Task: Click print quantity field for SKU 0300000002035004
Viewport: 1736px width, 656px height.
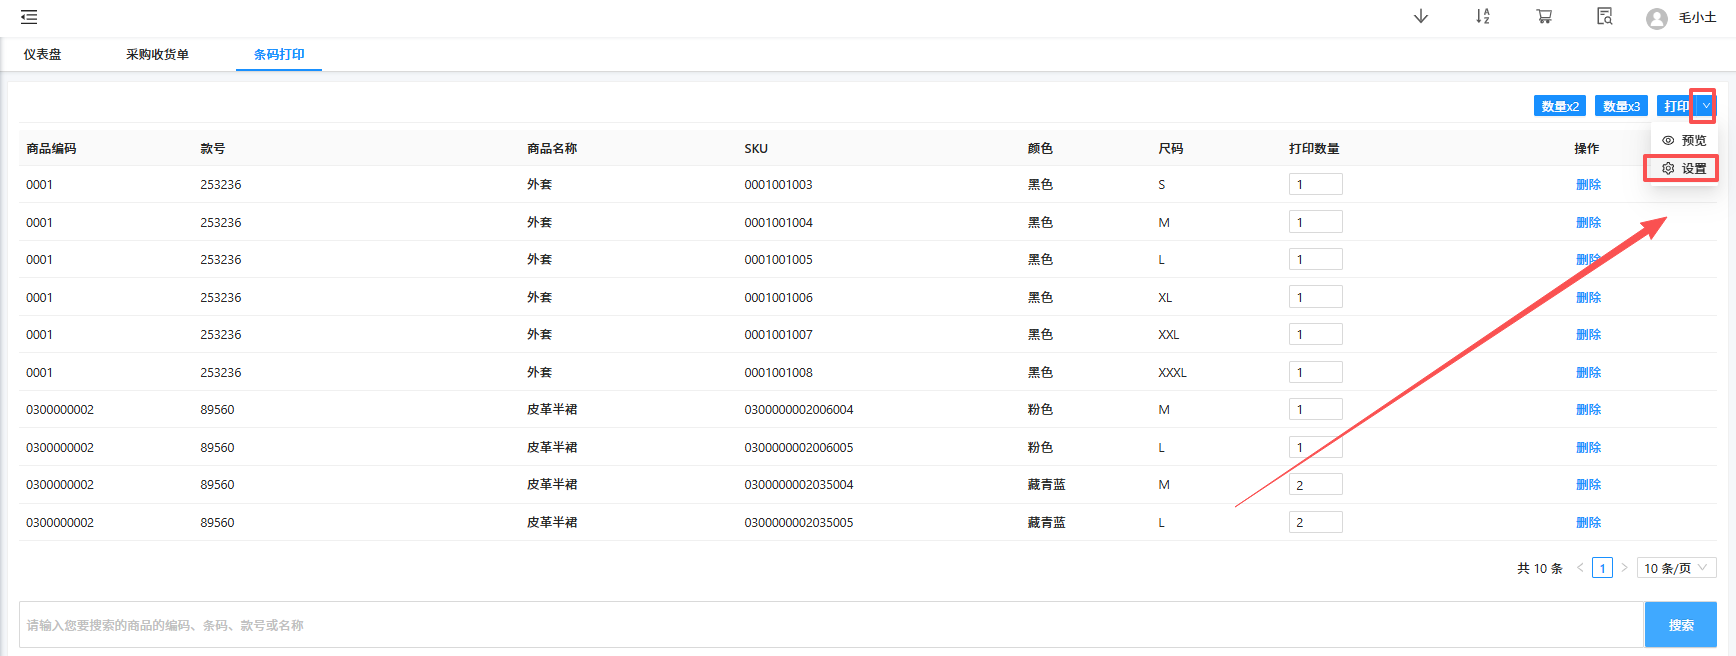Action: (x=1315, y=485)
